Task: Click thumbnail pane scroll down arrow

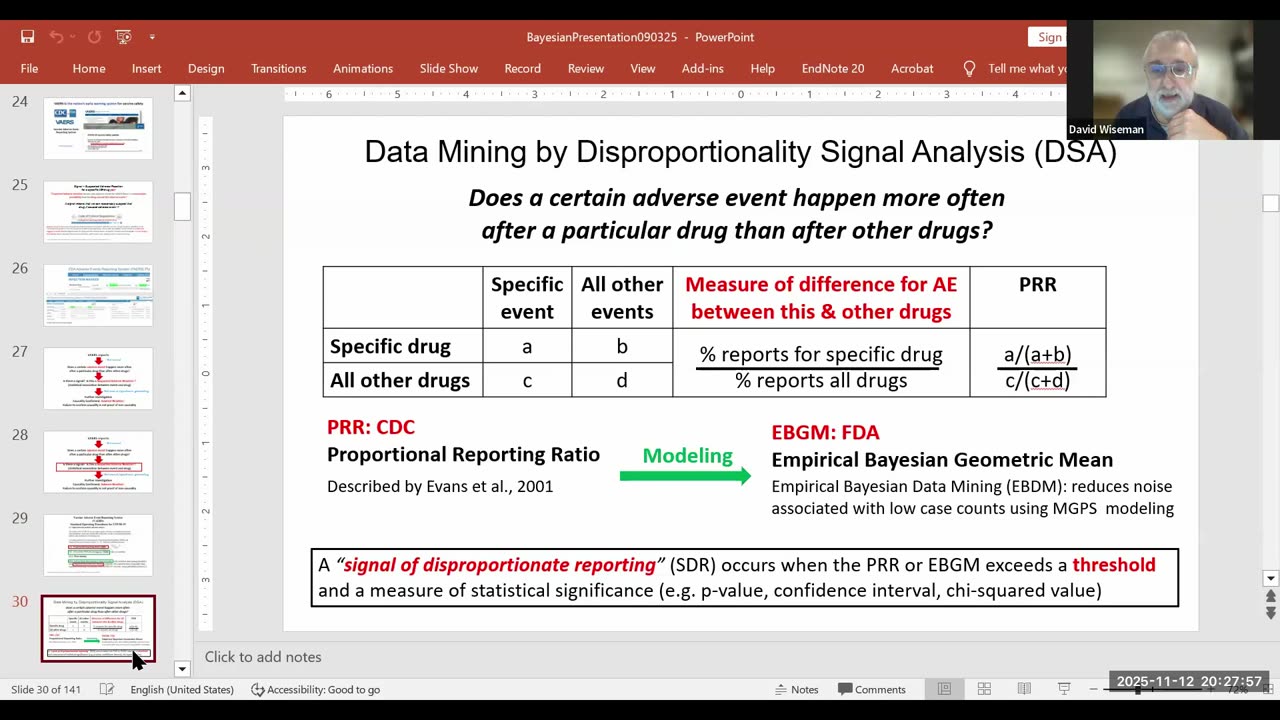Action: [182, 668]
